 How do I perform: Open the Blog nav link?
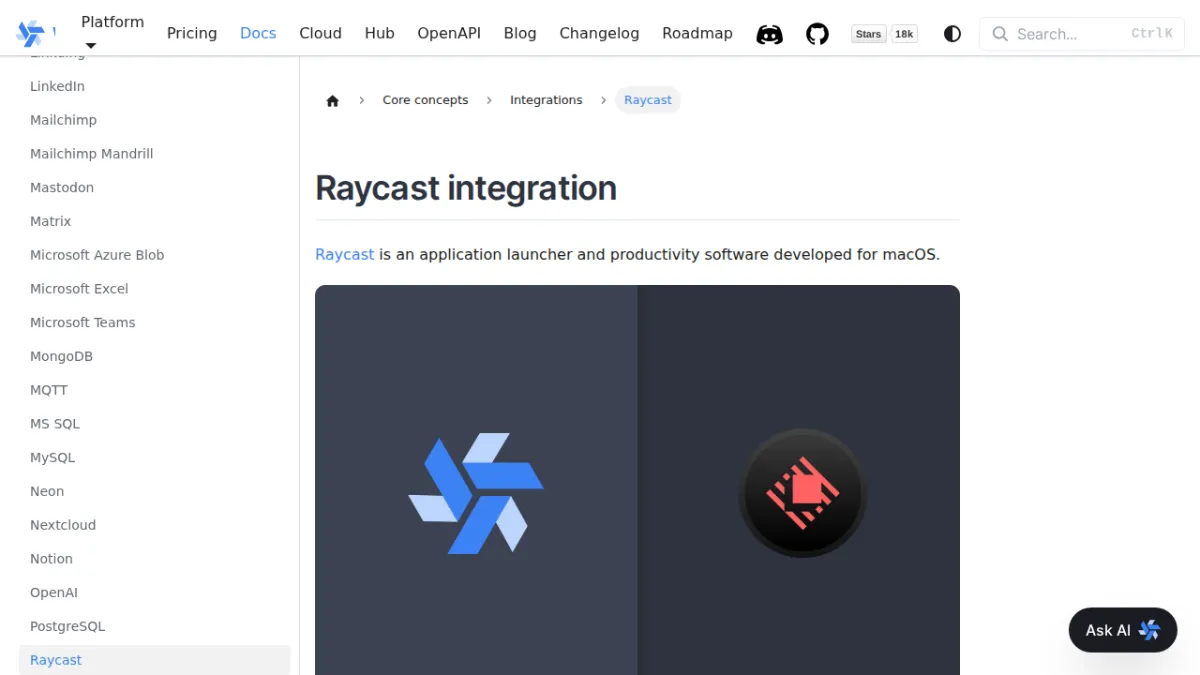[x=520, y=33]
